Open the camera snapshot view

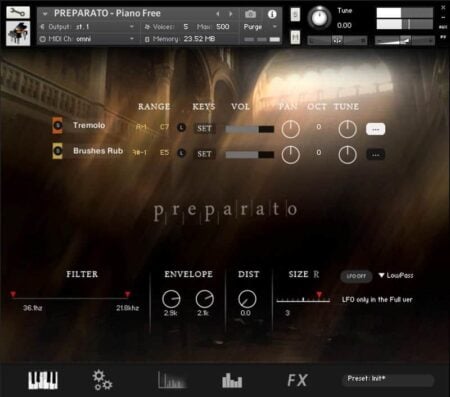(250, 14)
